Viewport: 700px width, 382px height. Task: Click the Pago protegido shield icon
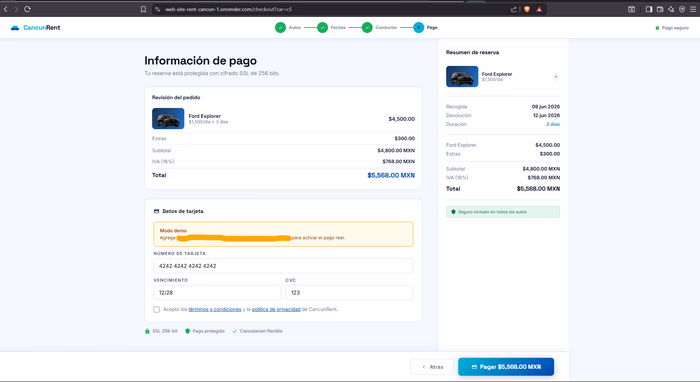pyautogui.click(x=188, y=331)
